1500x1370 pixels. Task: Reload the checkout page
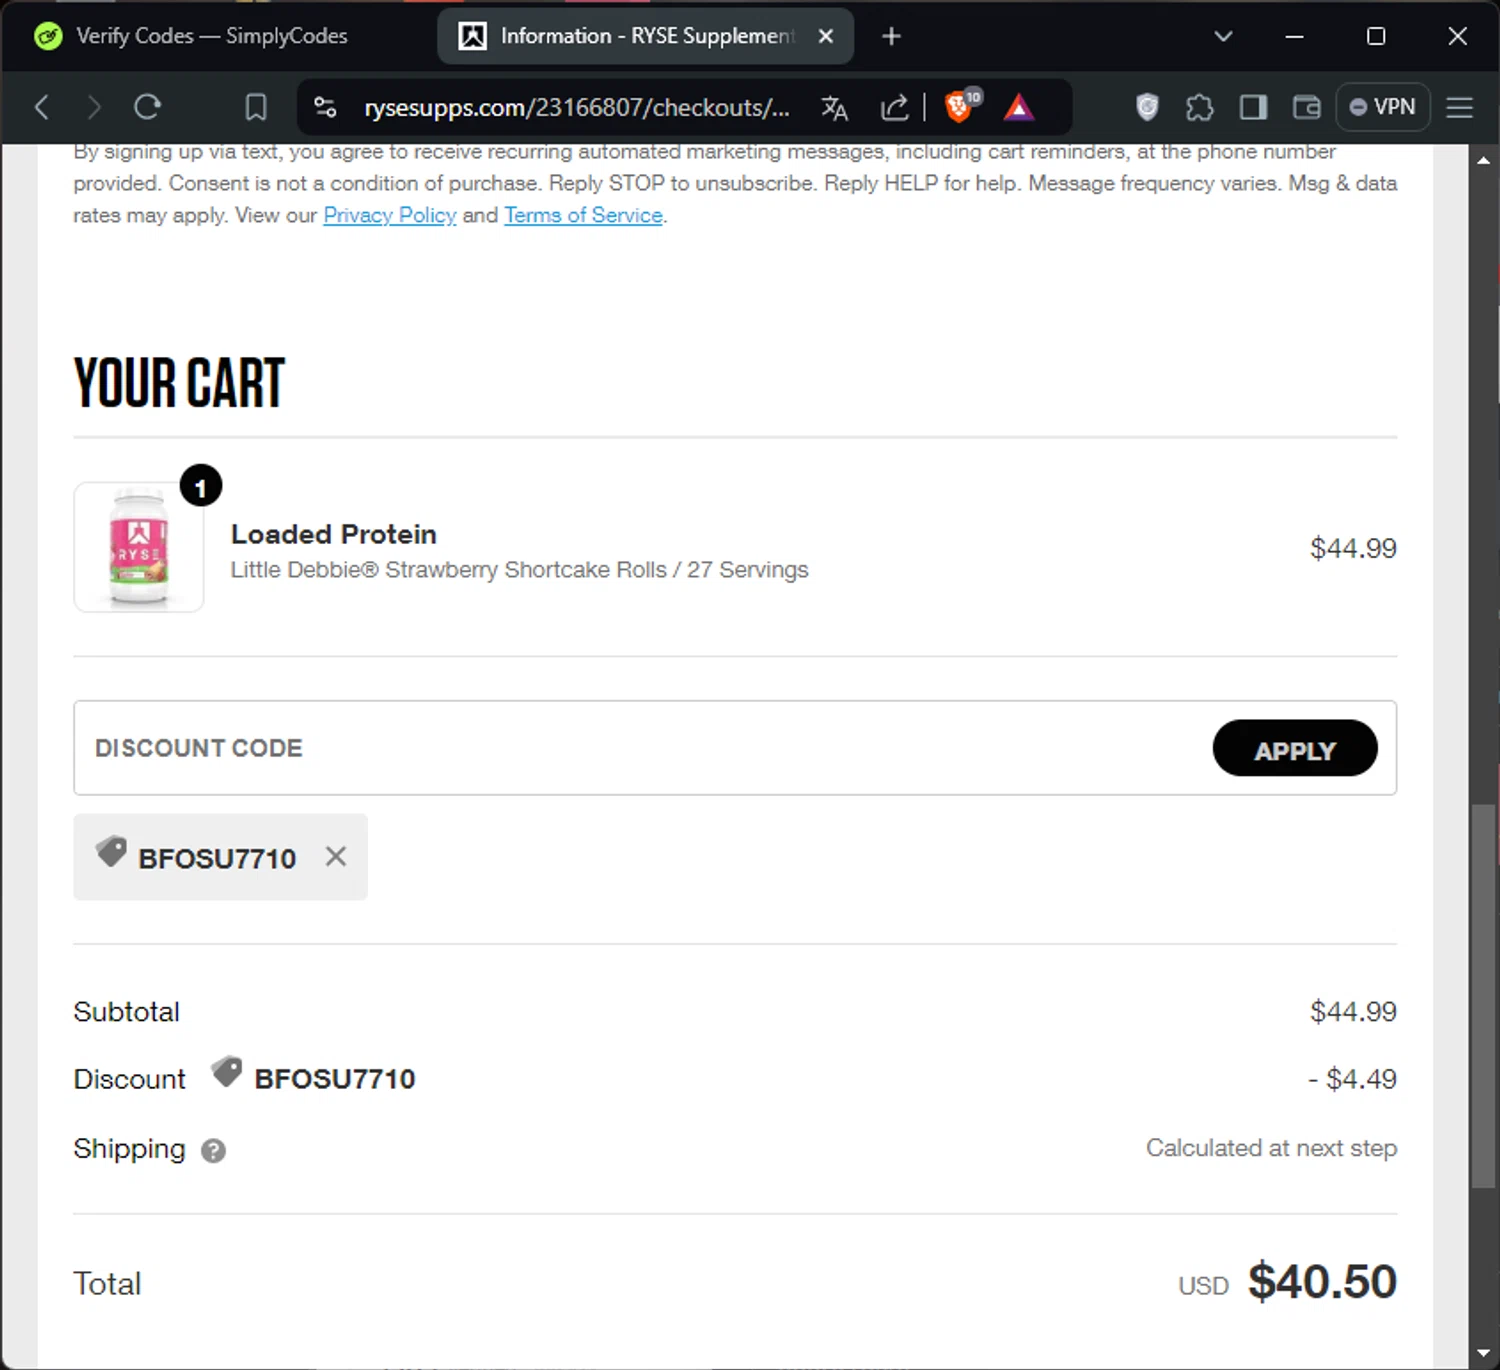click(x=148, y=107)
